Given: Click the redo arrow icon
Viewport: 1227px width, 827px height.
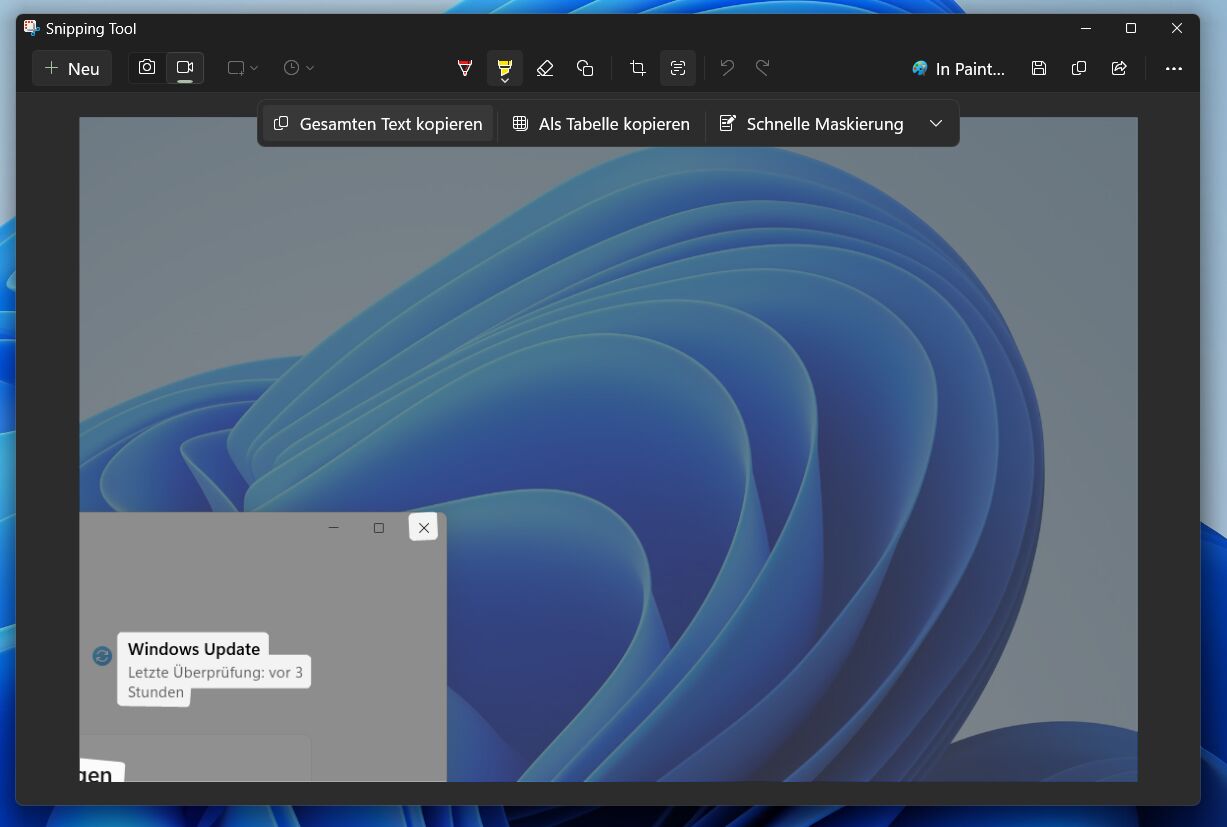Looking at the screenshot, I should pos(762,68).
